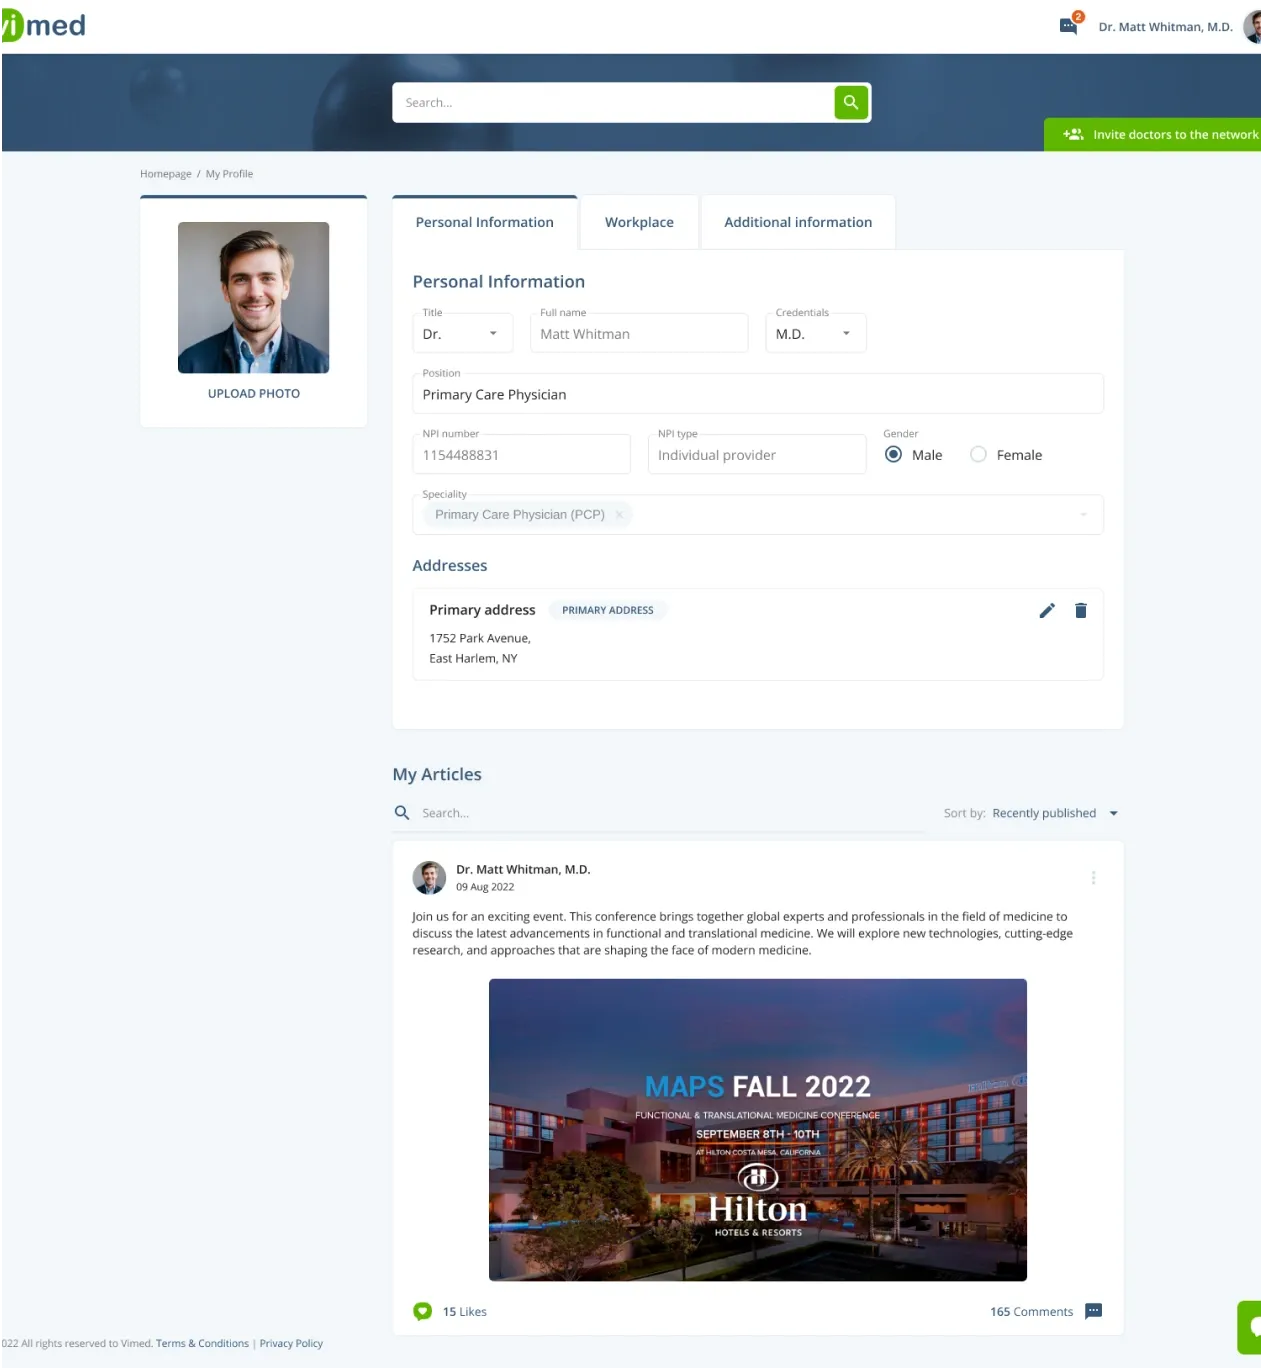The width and height of the screenshot is (1261, 1368).
Task: Click the Full name input field
Action: click(639, 333)
